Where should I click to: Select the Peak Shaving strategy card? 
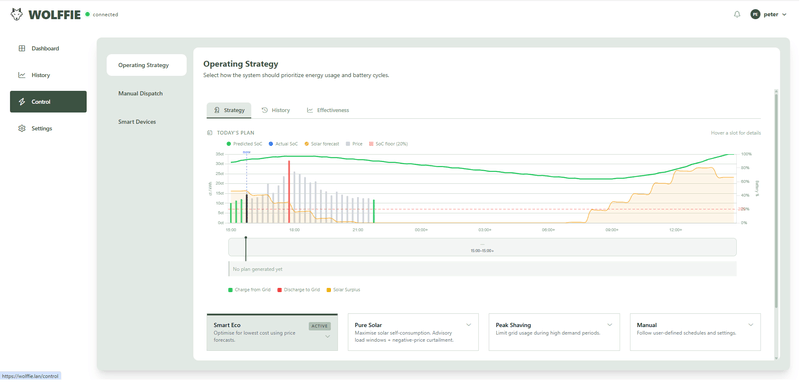[554, 332]
